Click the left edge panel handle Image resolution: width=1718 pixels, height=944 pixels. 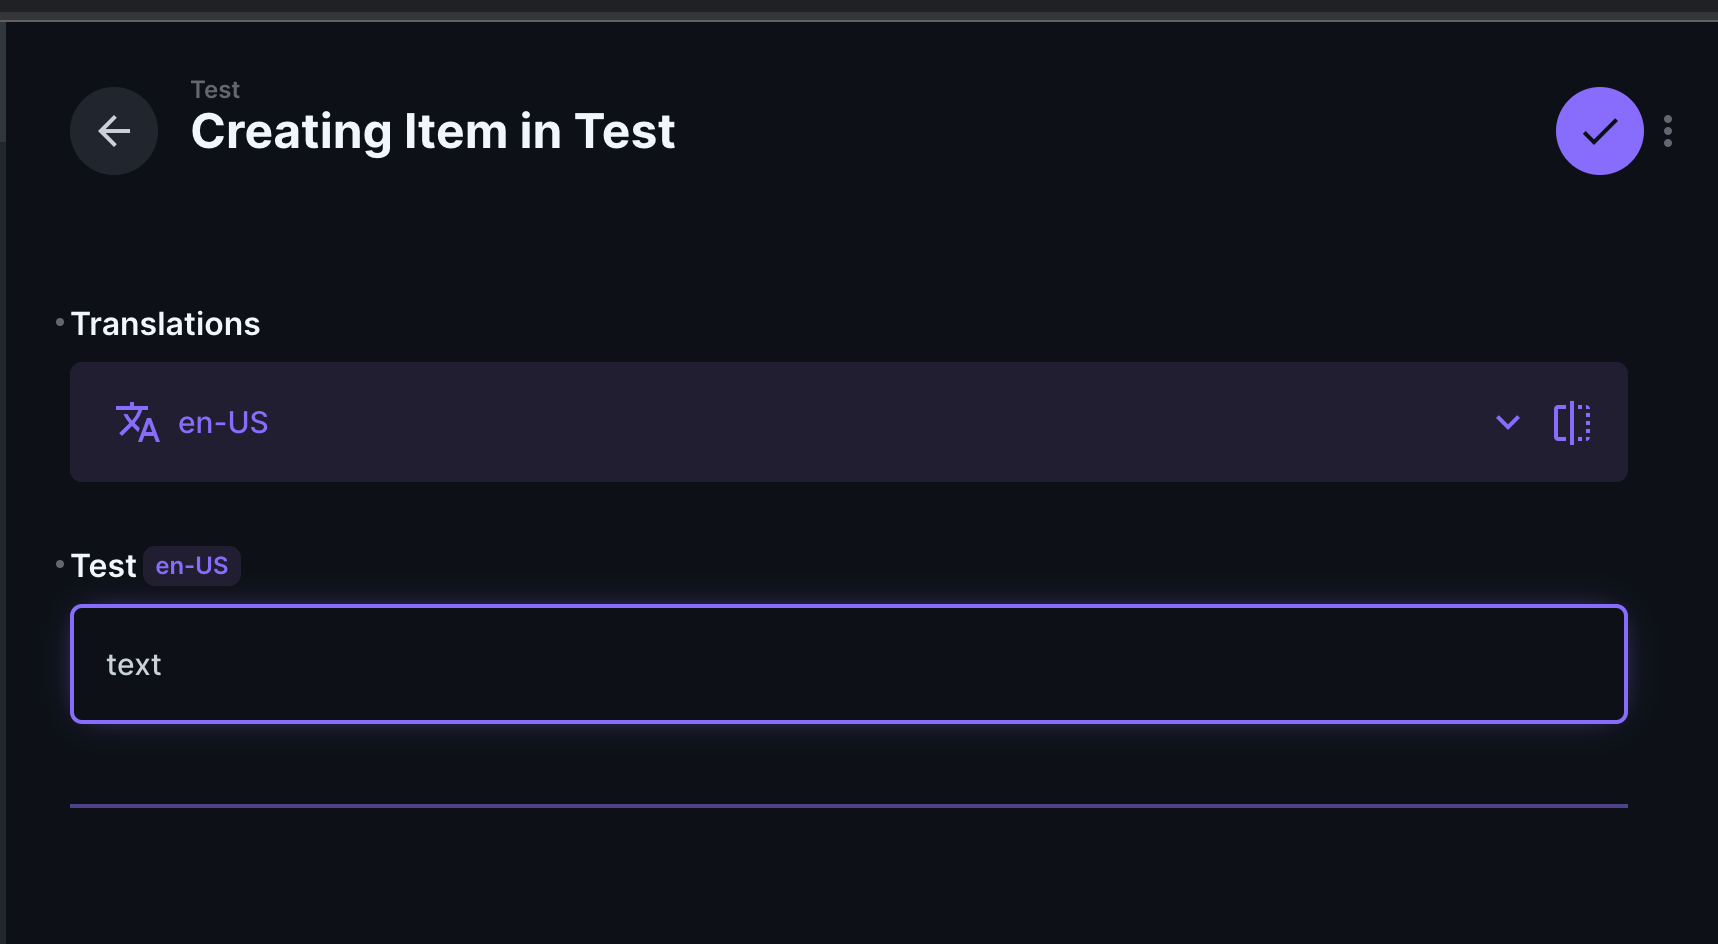[3, 82]
